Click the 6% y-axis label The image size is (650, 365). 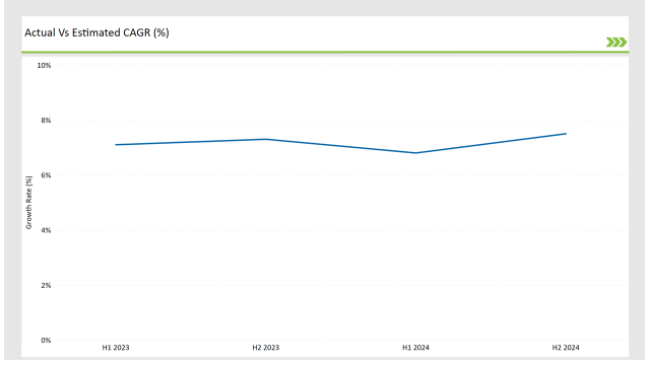pyautogui.click(x=46, y=175)
